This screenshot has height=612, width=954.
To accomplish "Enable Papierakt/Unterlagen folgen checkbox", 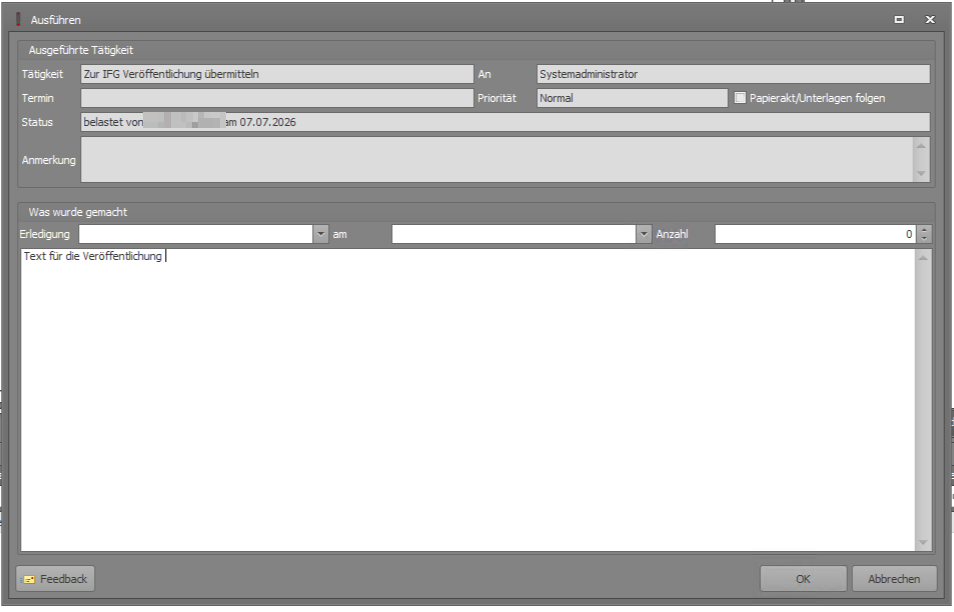I will coord(740,97).
